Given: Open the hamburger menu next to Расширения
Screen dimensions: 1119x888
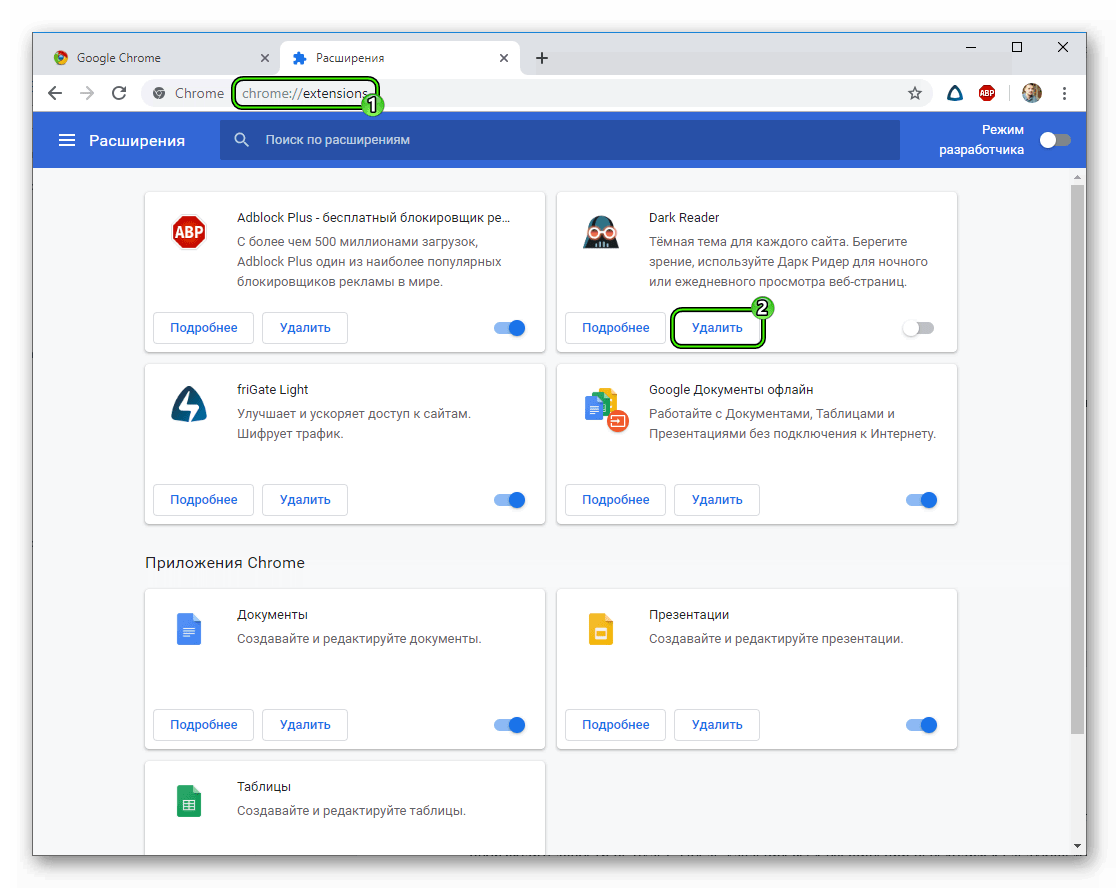Looking at the screenshot, I should [x=66, y=140].
